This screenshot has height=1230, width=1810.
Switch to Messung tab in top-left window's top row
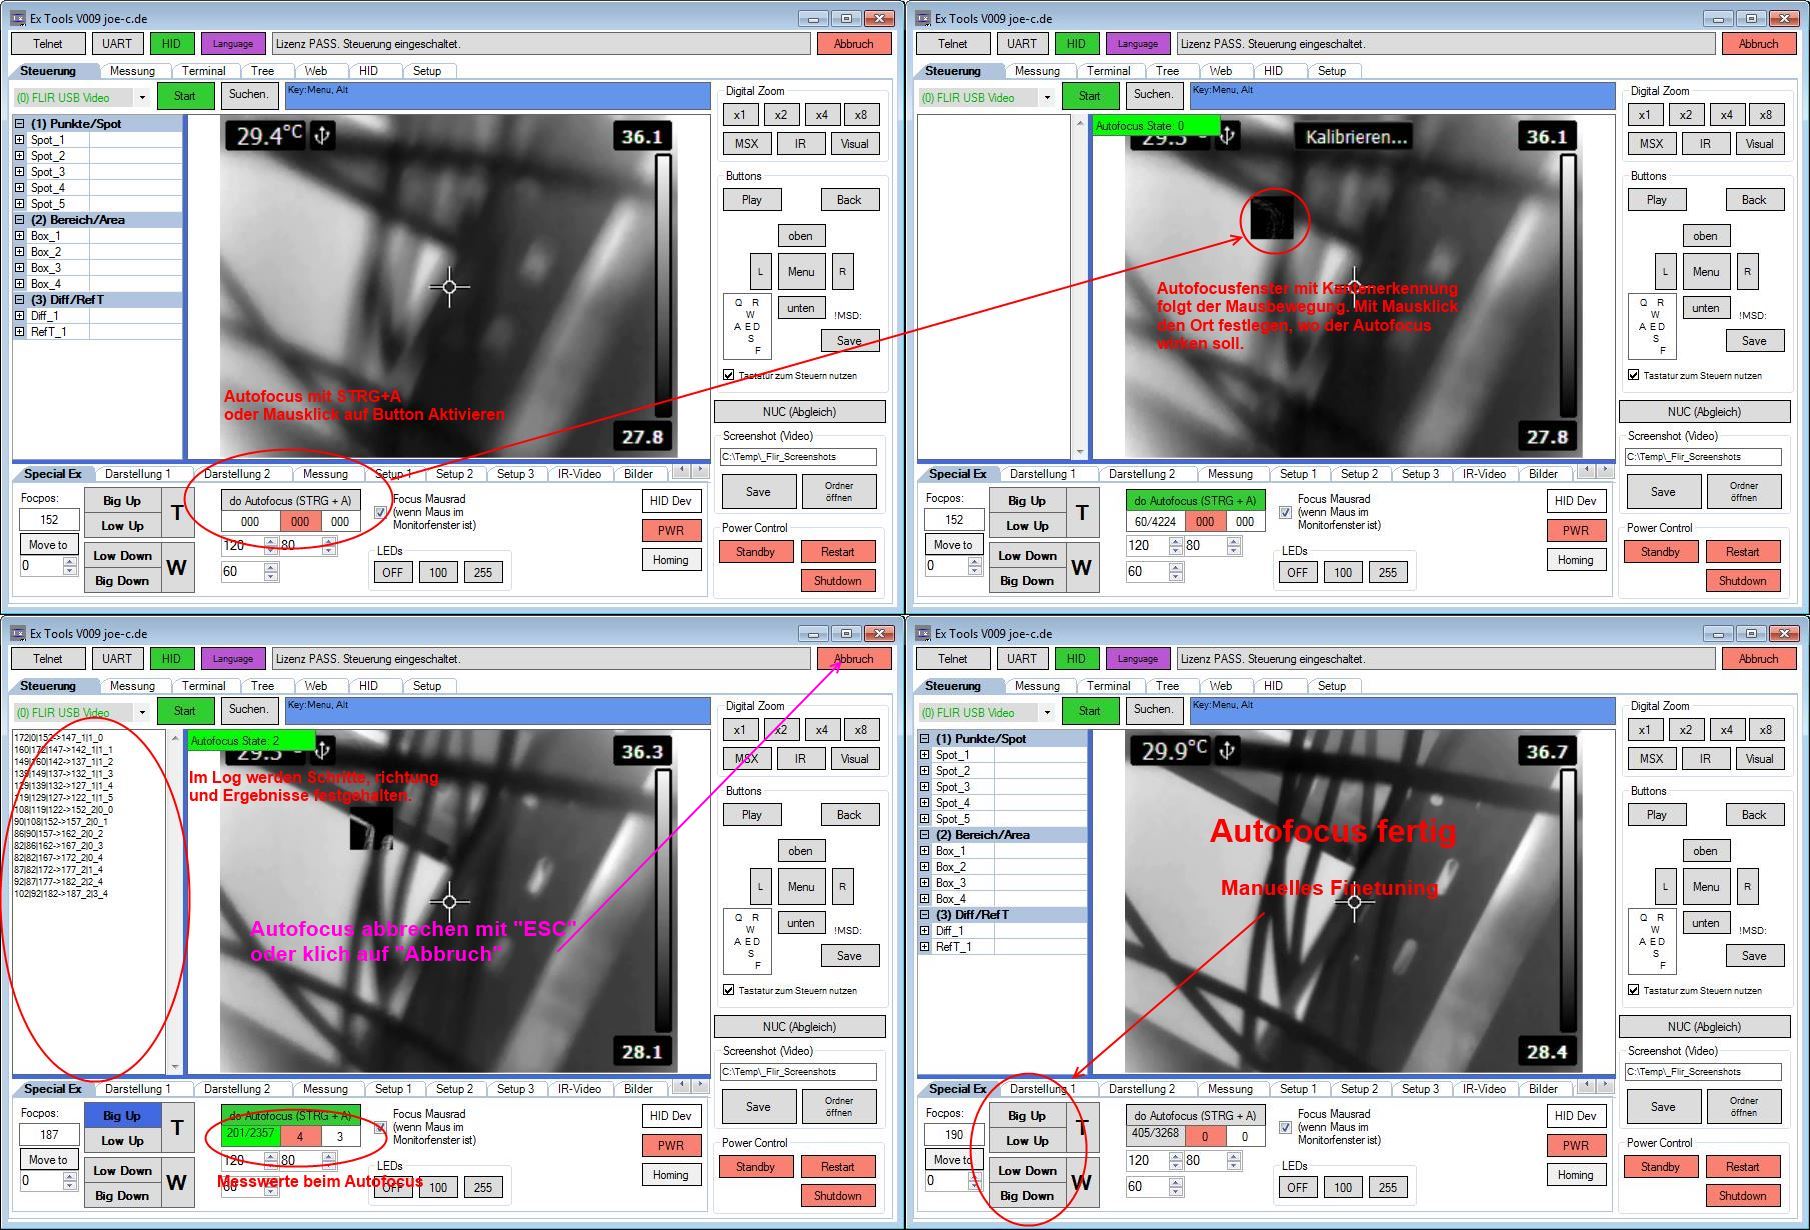click(x=132, y=71)
